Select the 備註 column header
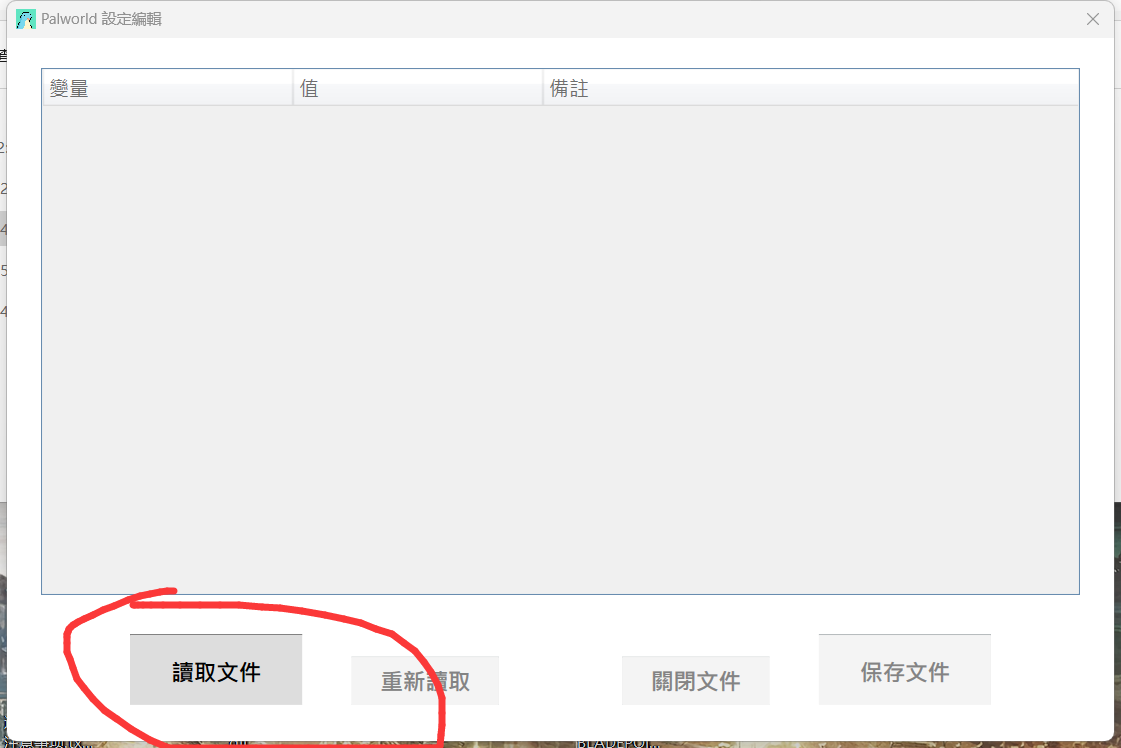The height and width of the screenshot is (748, 1121). (811, 88)
